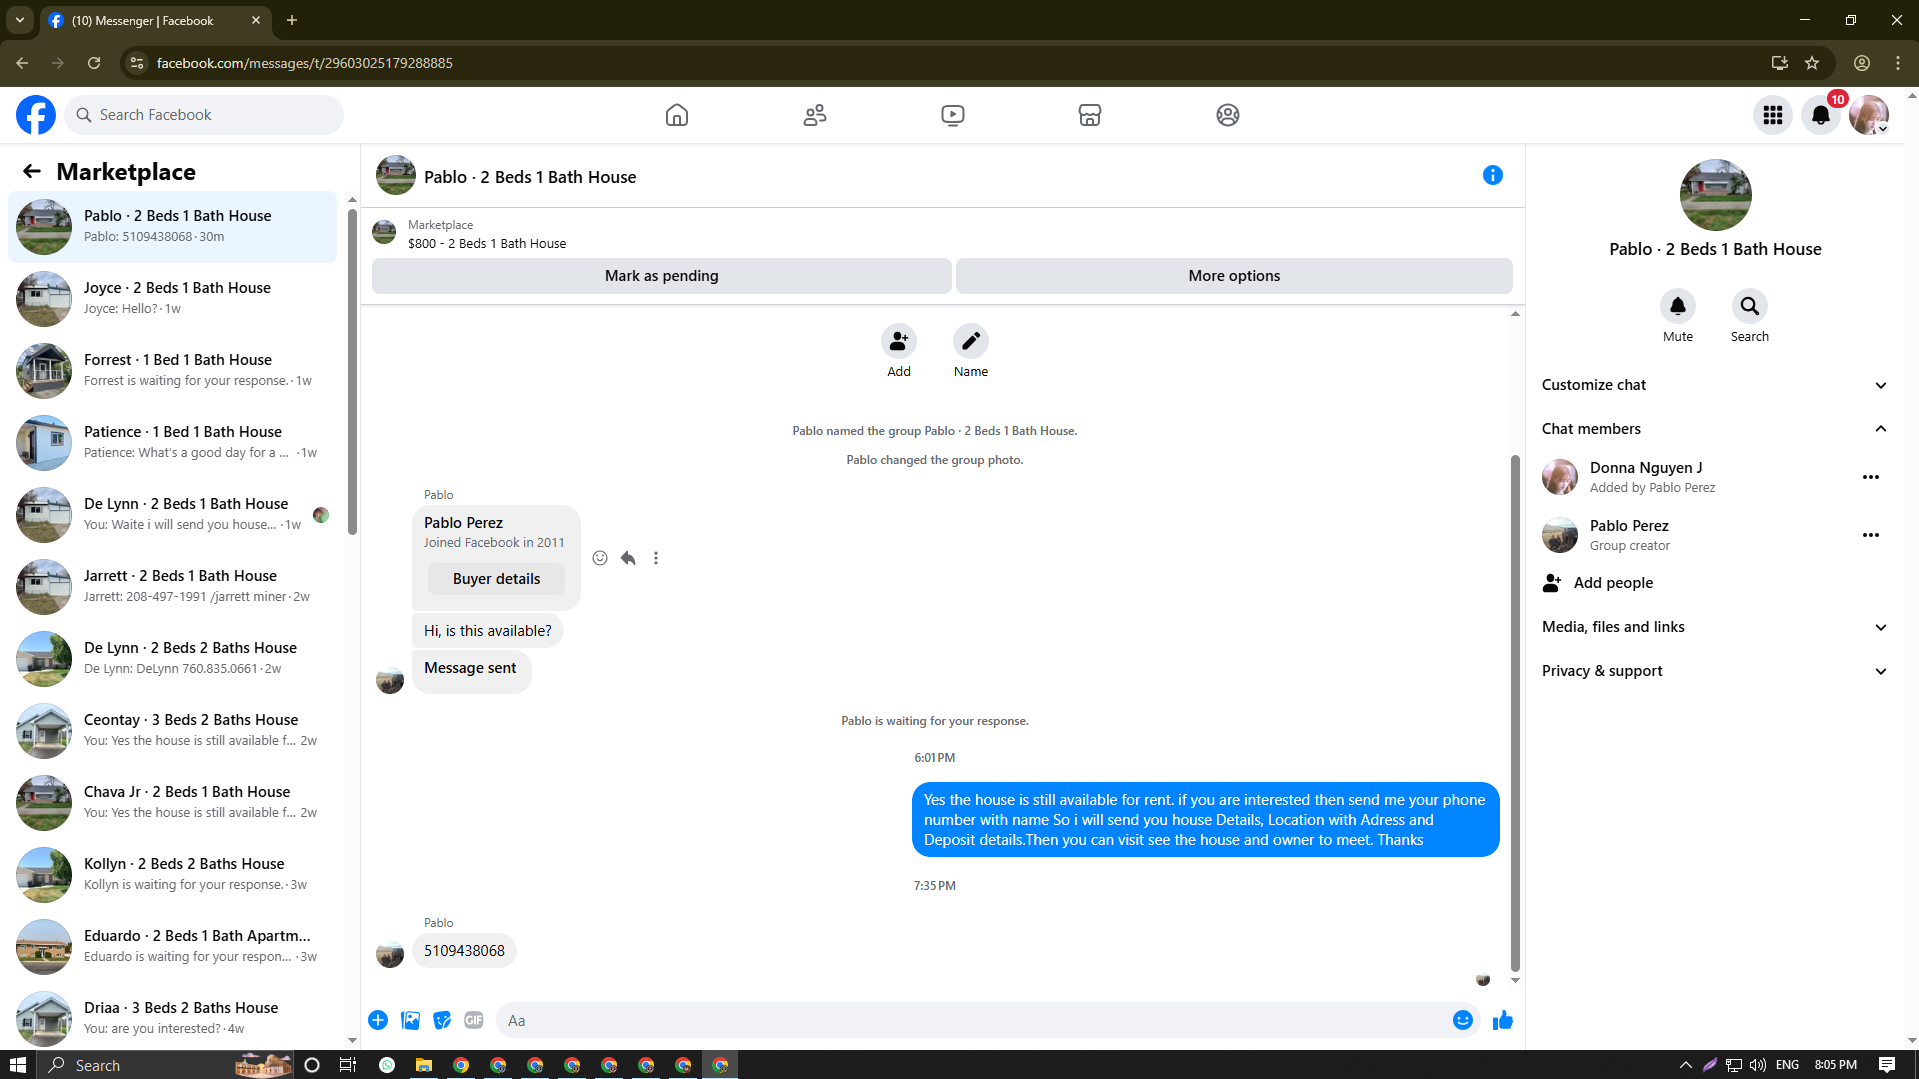Viewport: 1919px width, 1079px height.
Task: Click the Facebook logo
Action: coord(36,115)
